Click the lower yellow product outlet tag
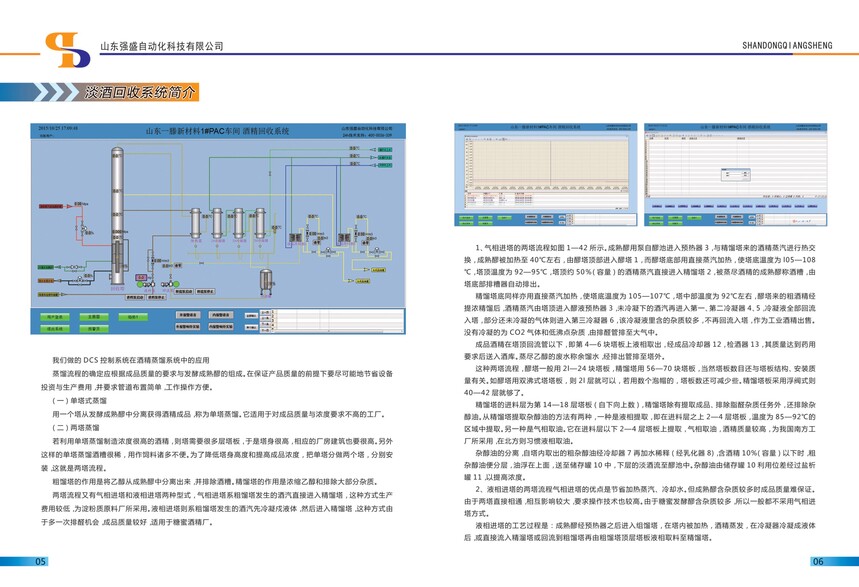859x587 pixels. coord(363,281)
